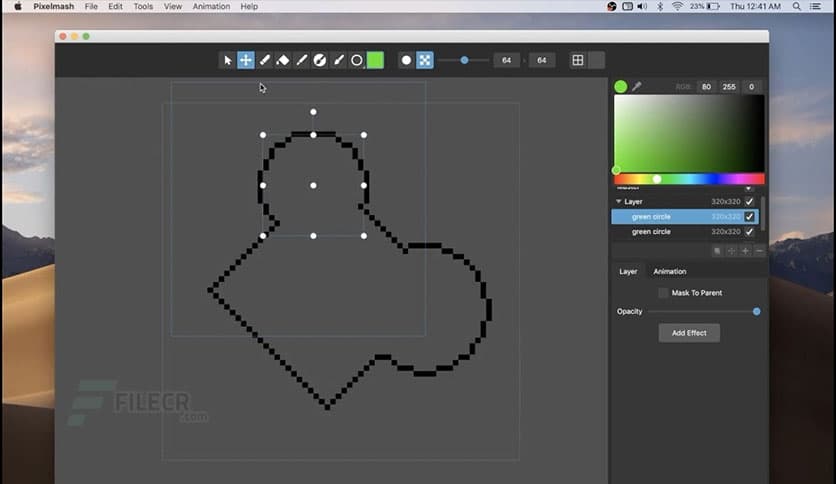
Task: Collapse the Layer group disclosure triangle
Action: [618, 201]
